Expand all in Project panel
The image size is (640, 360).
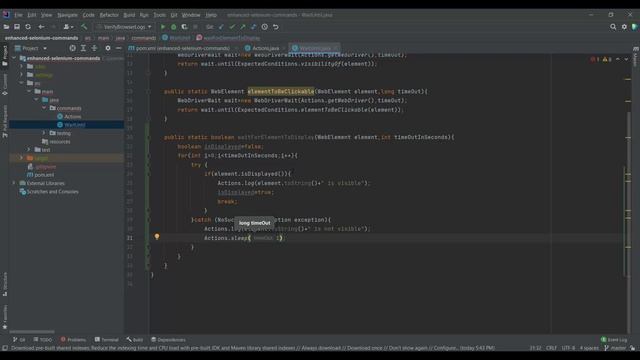coord(83,48)
